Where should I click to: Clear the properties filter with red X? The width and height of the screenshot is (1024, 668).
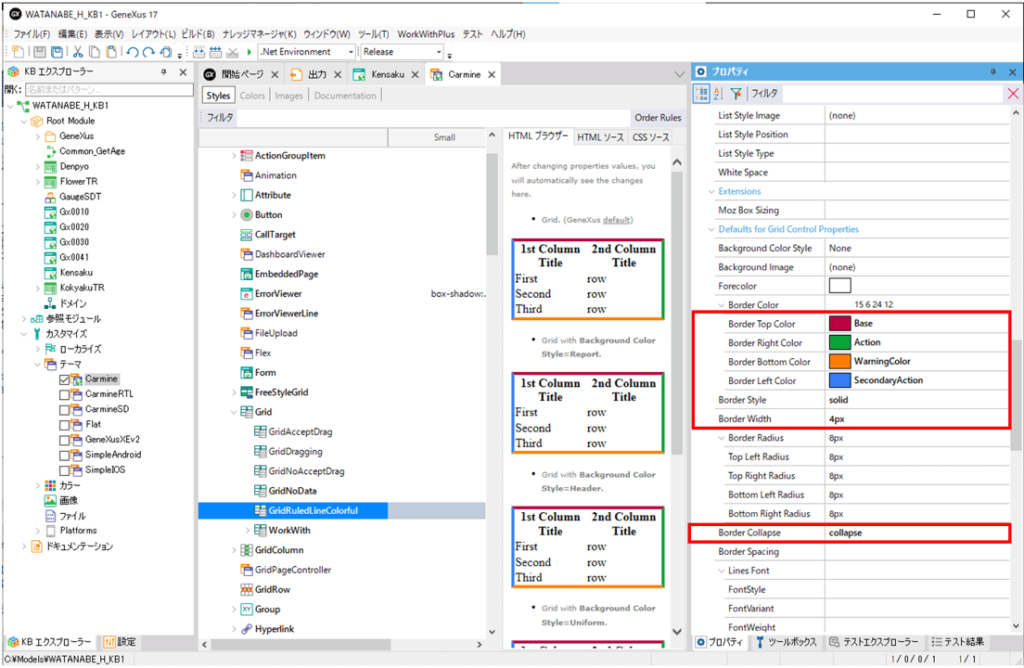1013,94
